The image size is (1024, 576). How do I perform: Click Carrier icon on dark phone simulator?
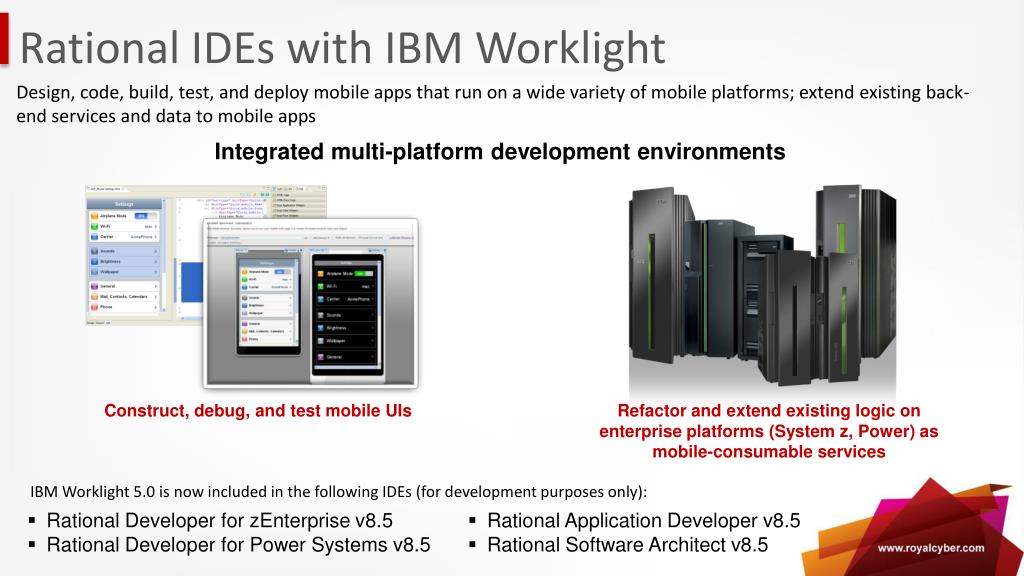tap(321, 298)
